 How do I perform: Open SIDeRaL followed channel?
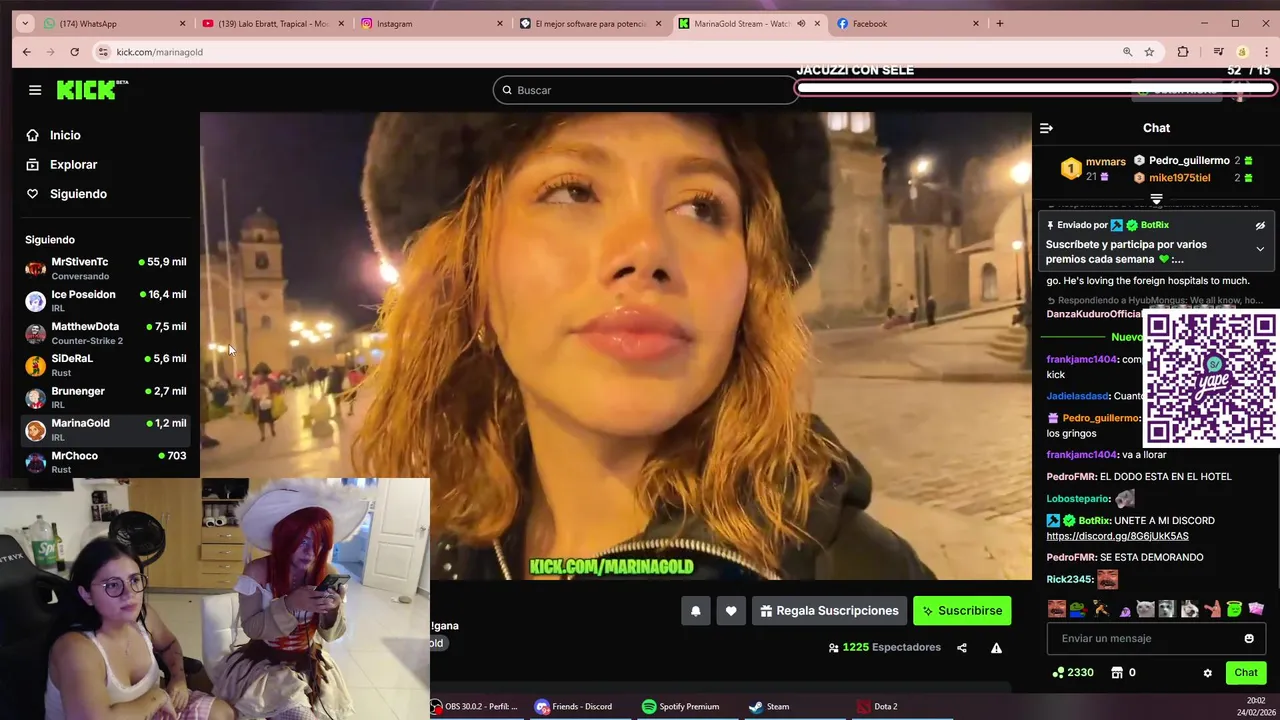[x=105, y=365]
